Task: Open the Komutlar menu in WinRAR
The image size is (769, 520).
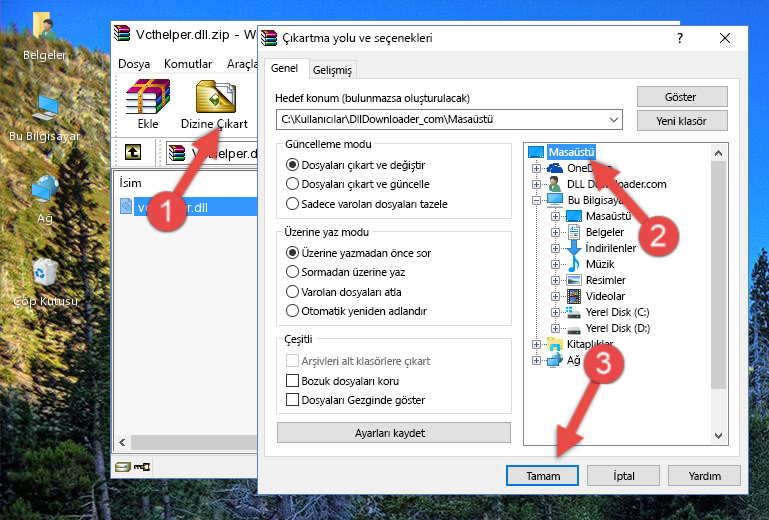Action: click(x=188, y=64)
